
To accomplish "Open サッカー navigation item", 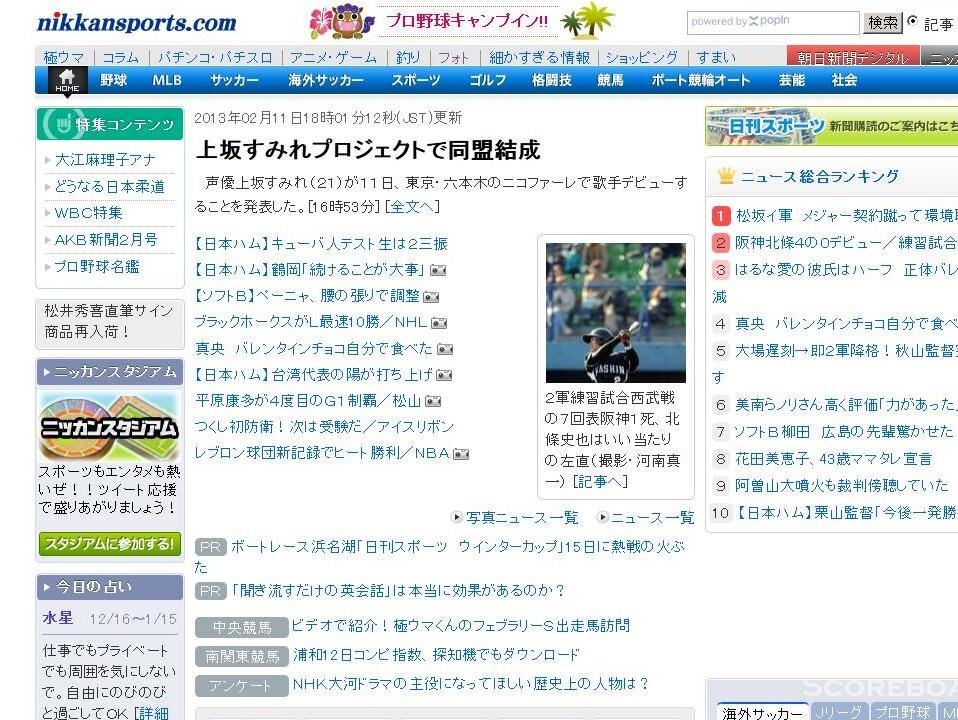I will coord(235,80).
